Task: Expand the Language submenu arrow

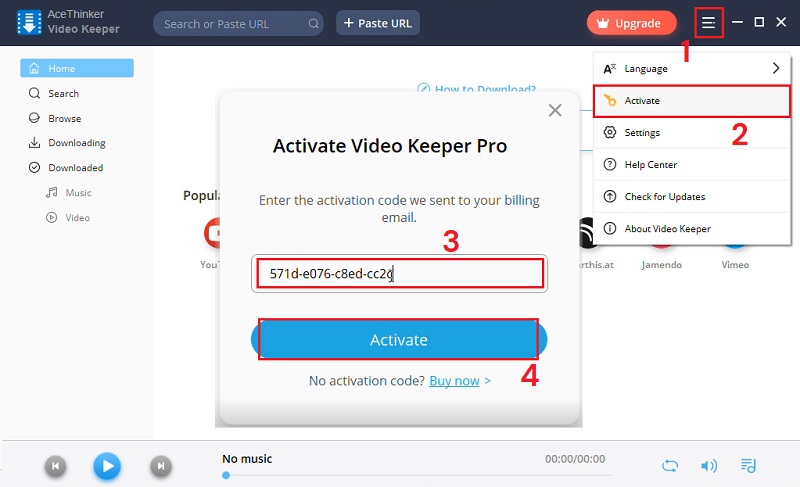Action: [776, 68]
